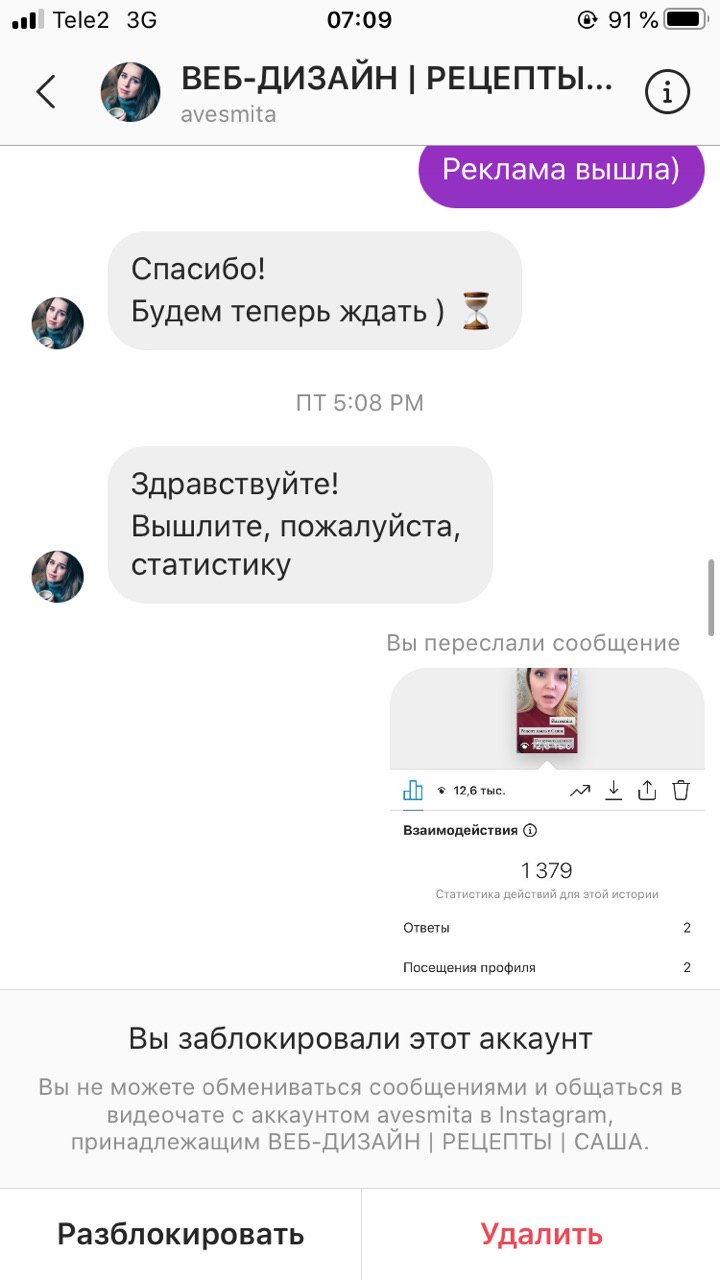Tap the Разблокировать button
The height and width of the screenshot is (1280, 720).
pyautogui.click(x=180, y=1234)
